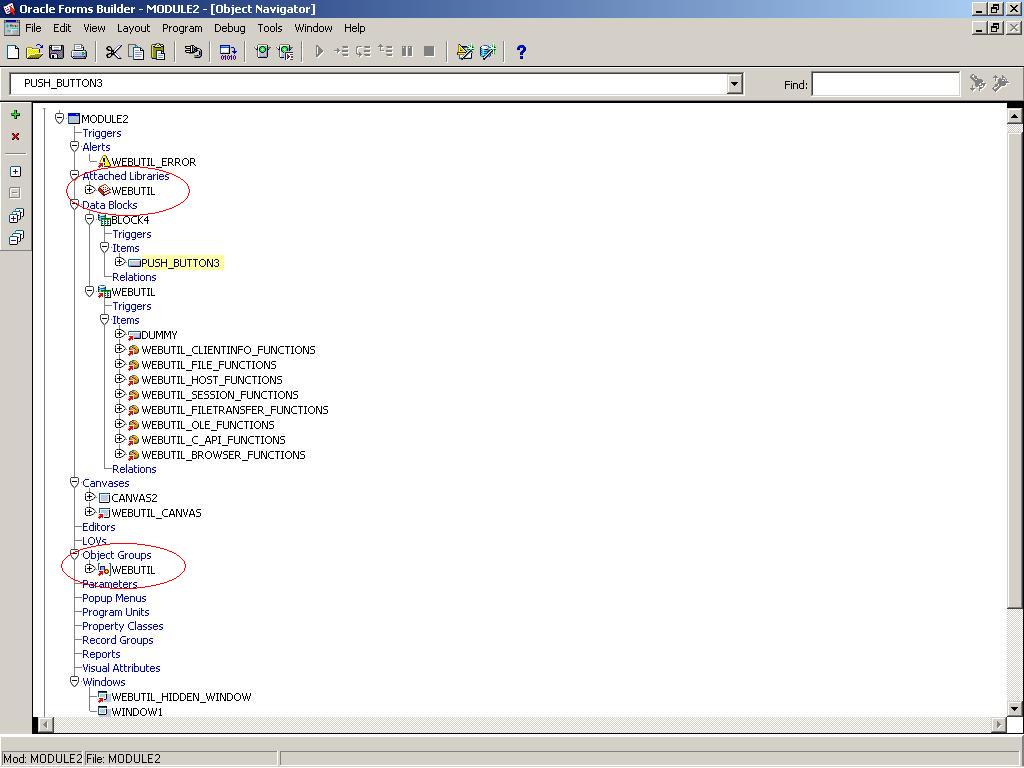Open the Tools menu
The image size is (1024, 768).
270,28
